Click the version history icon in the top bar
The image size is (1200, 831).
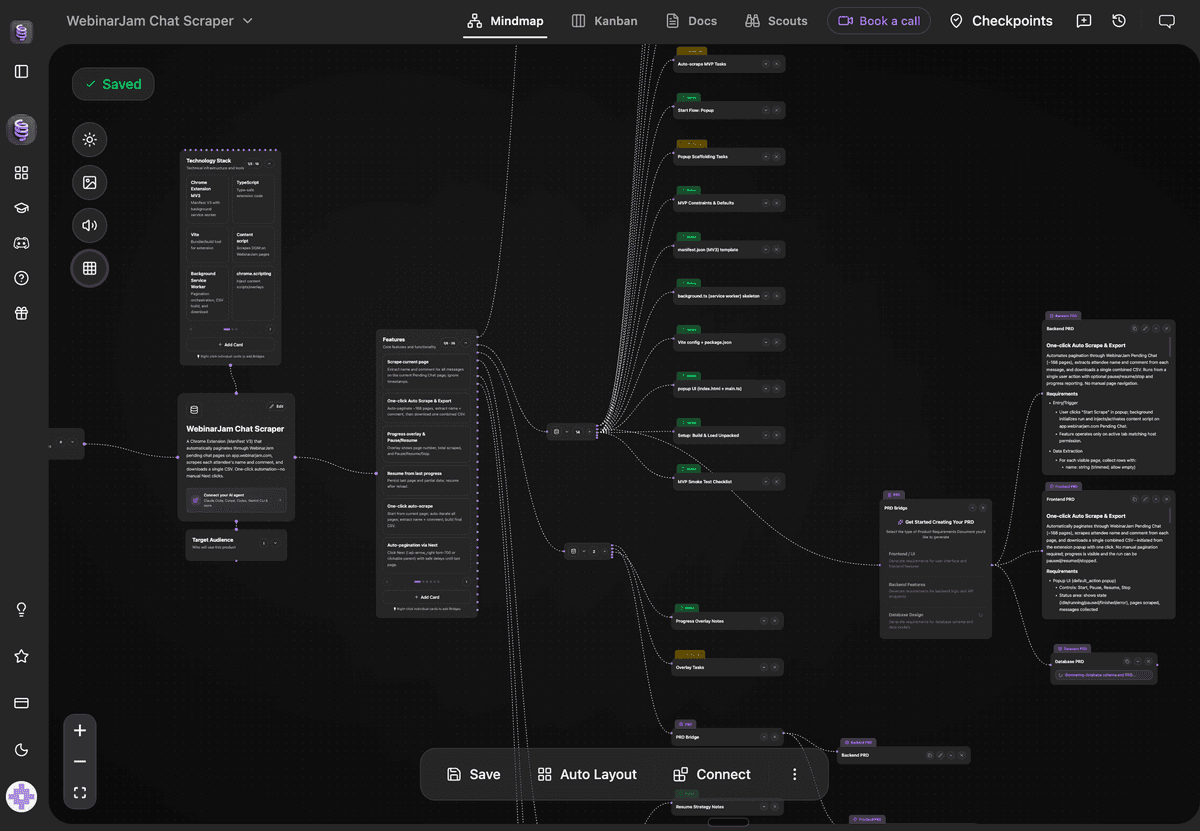(x=1120, y=20)
